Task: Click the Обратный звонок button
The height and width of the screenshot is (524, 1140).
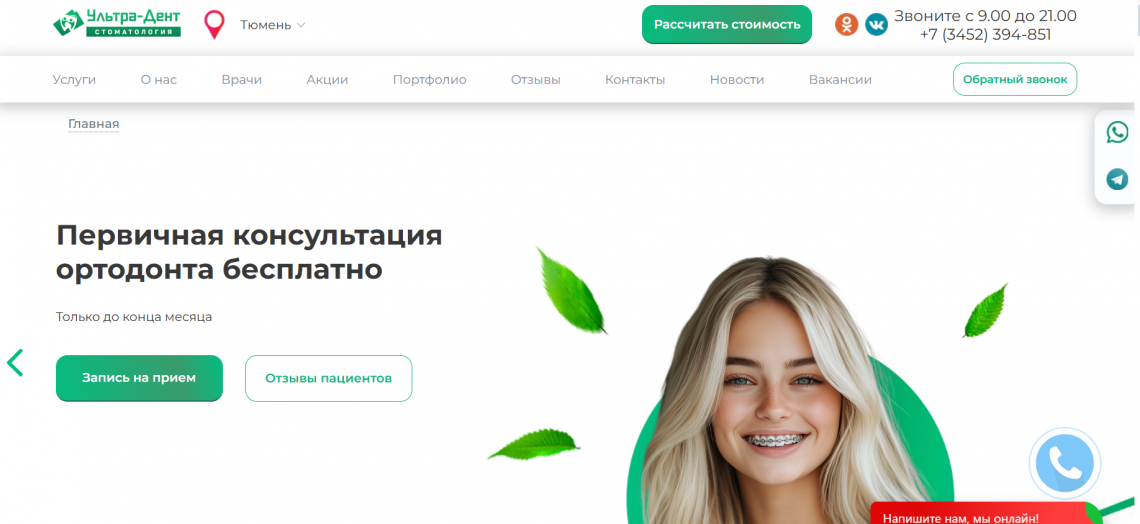Action: (x=1015, y=79)
